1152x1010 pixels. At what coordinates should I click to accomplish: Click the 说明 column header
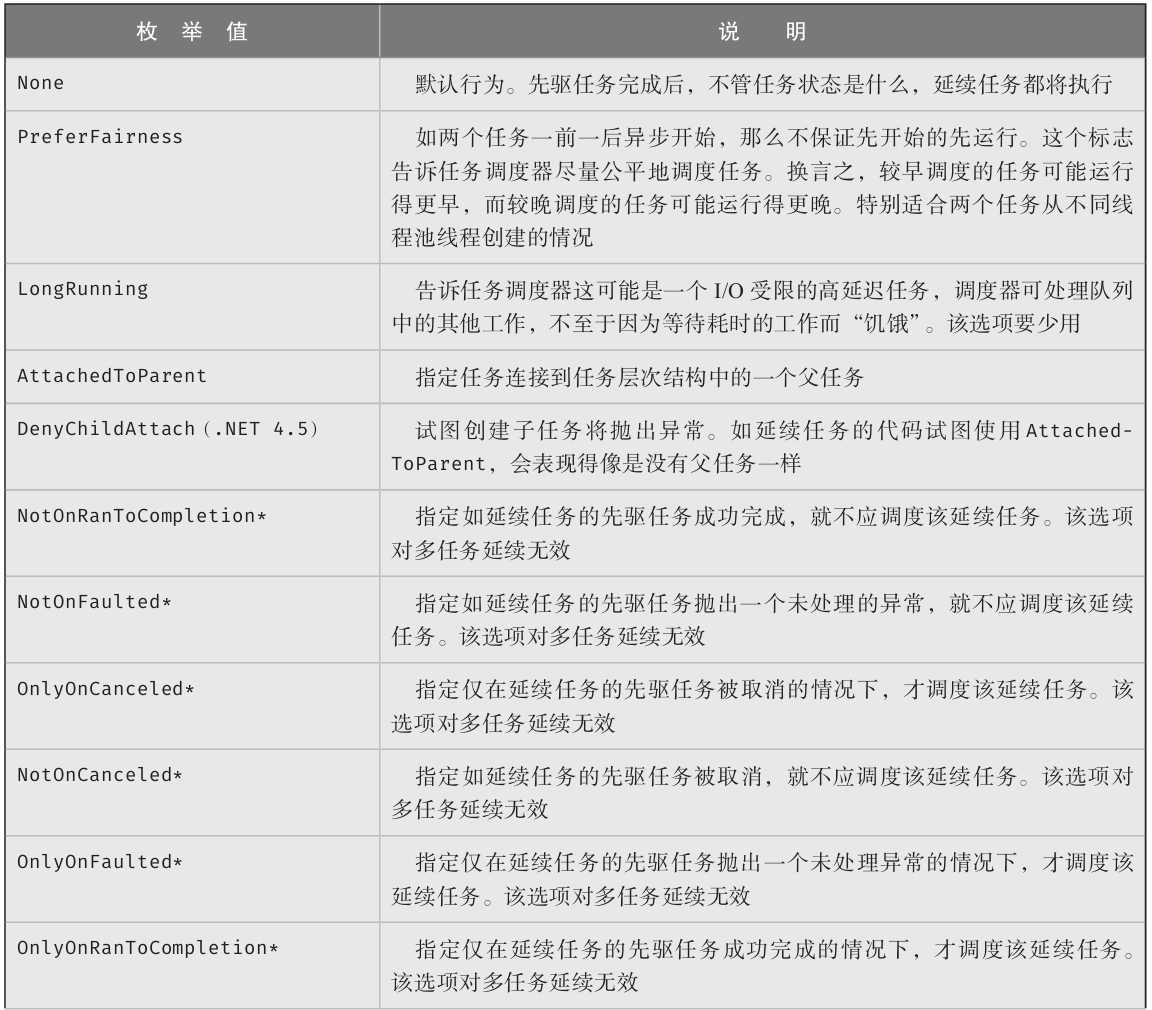click(762, 32)
